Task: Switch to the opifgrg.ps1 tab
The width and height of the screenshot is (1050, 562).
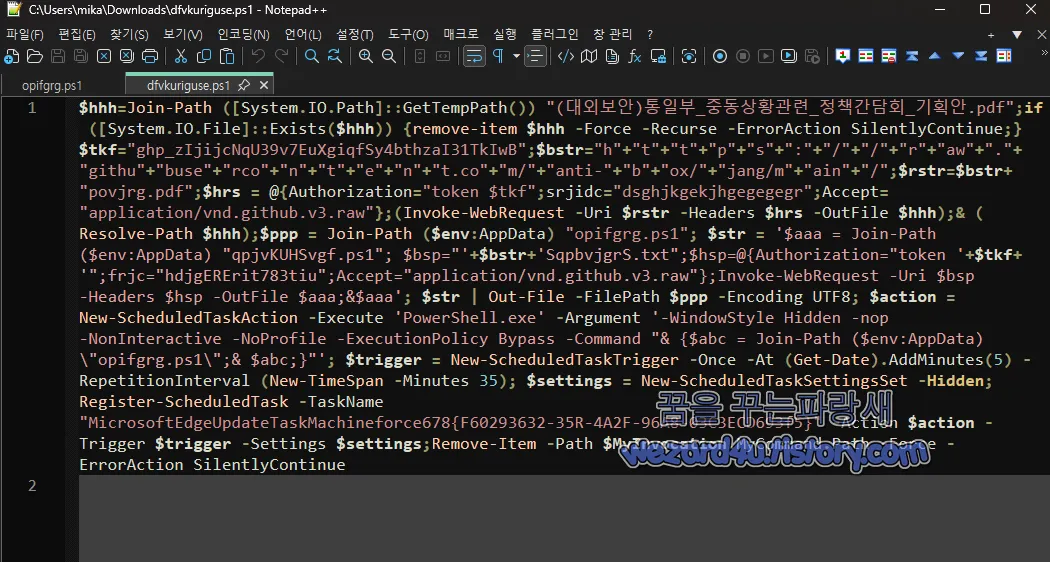Action: 52,86
